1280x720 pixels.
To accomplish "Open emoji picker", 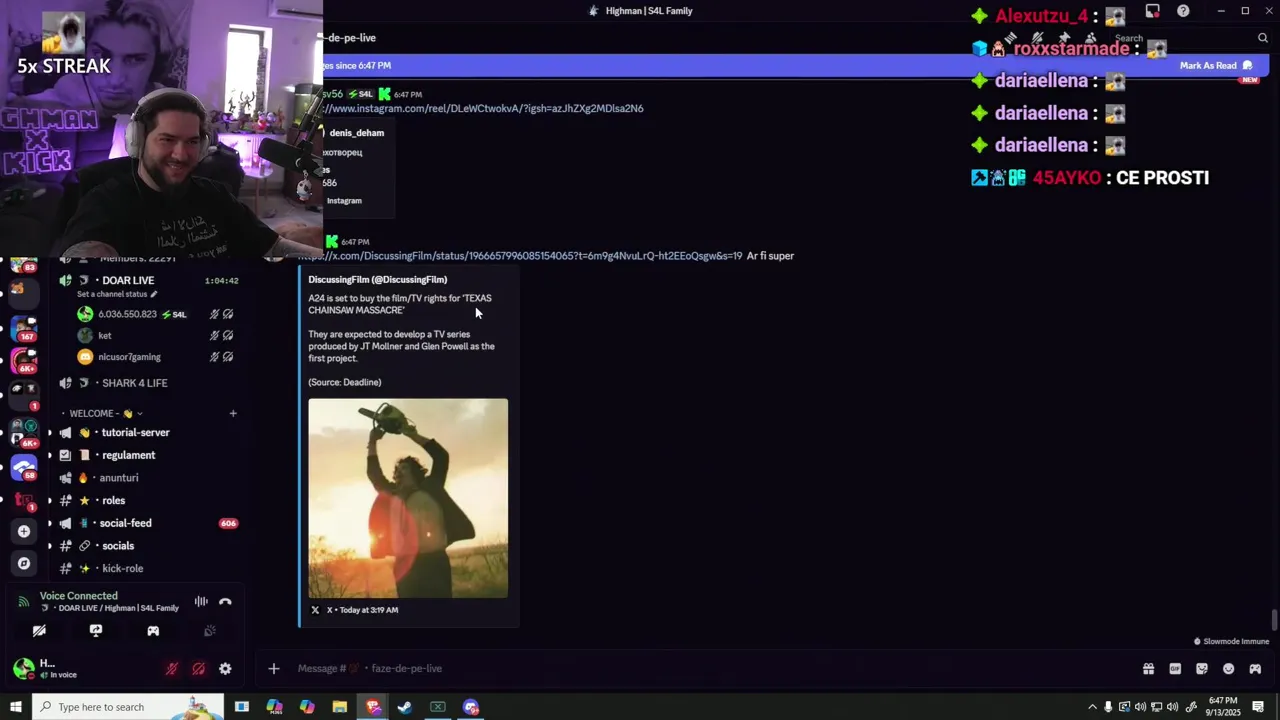I will point(1229,669).
